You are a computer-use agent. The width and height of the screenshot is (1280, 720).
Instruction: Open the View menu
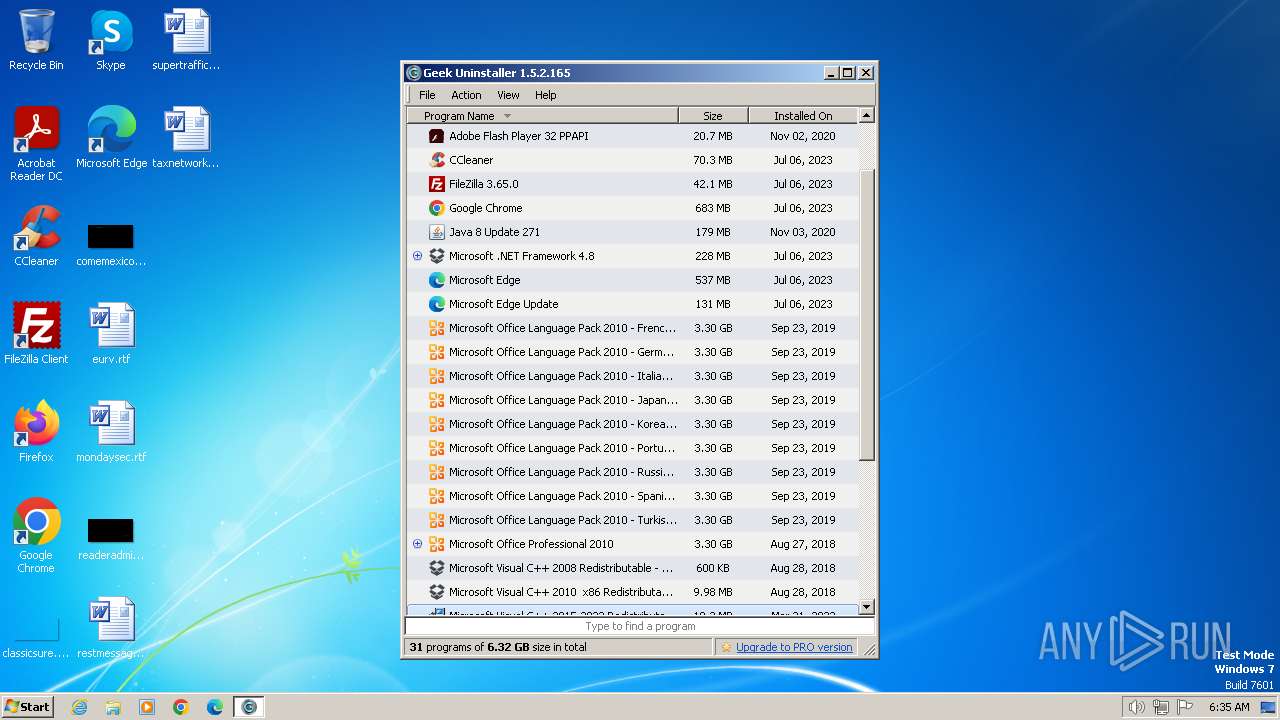pyautogui.click(x=508, y=95)
